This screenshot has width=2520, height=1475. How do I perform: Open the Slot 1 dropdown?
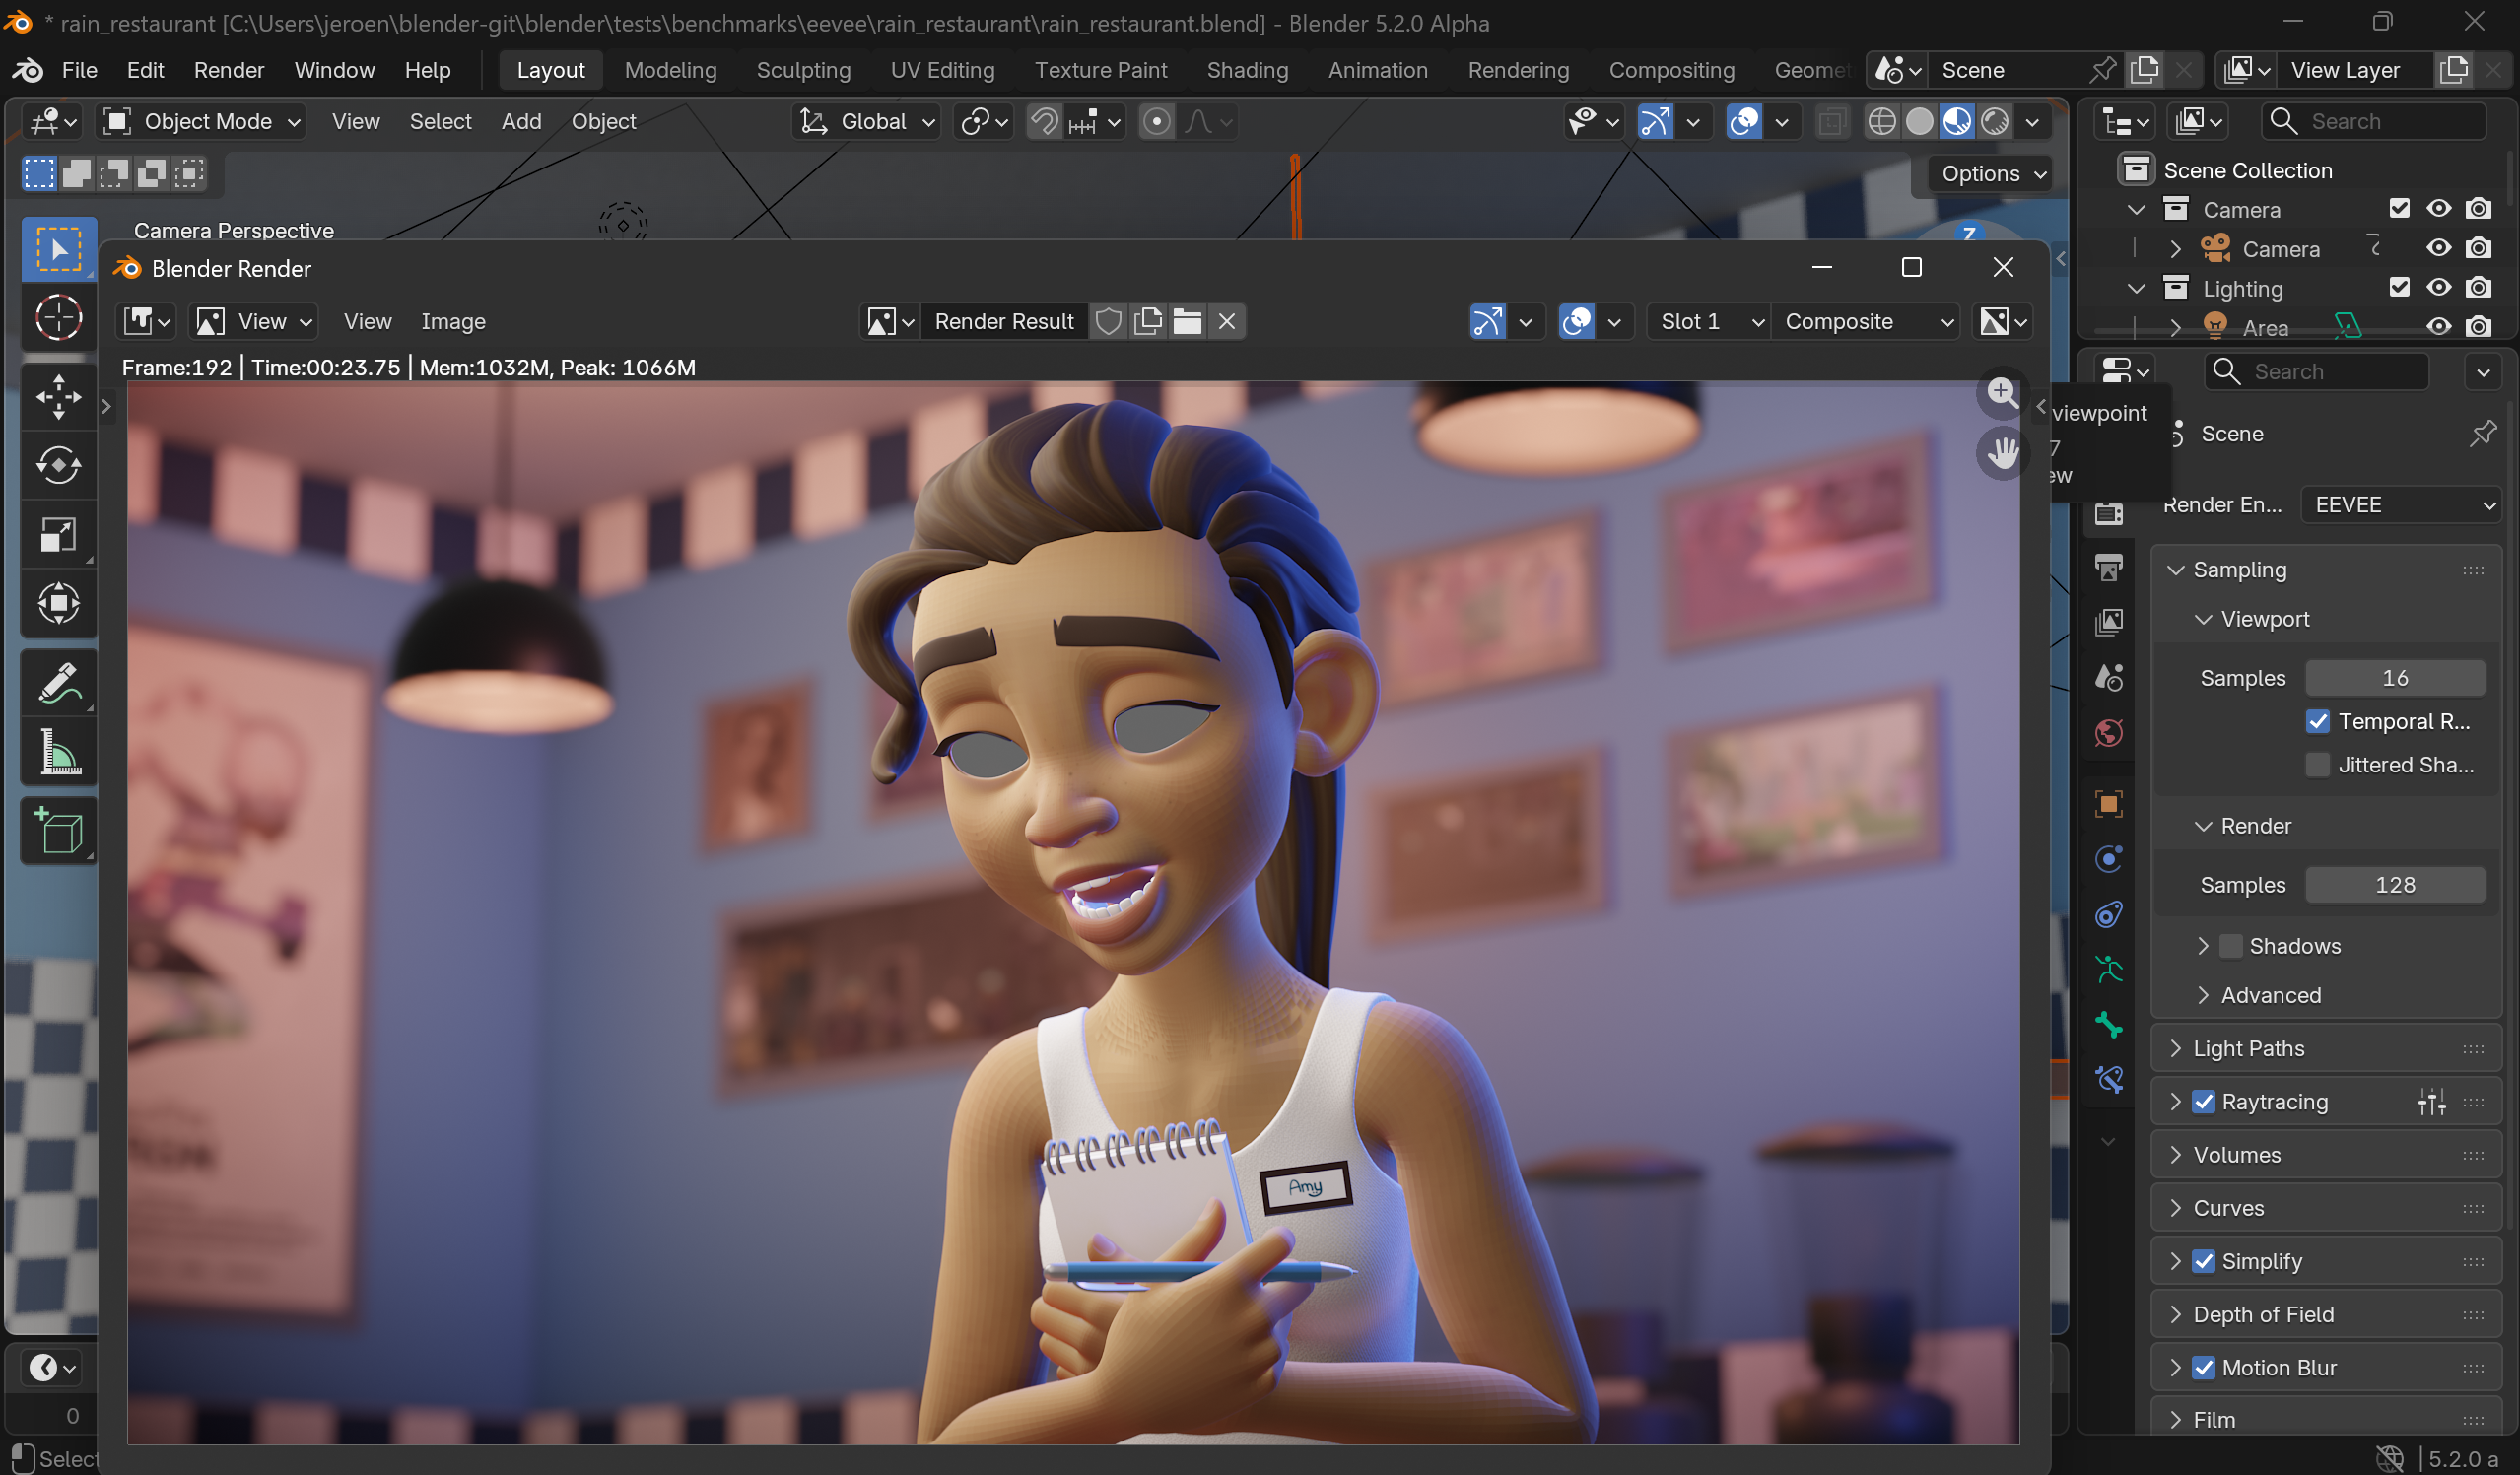click(x=1708, y=322)
